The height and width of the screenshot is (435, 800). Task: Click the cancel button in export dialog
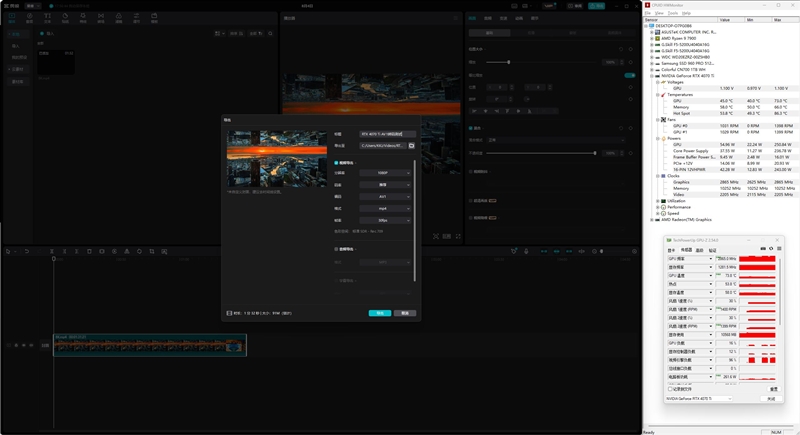coord(405,313)
